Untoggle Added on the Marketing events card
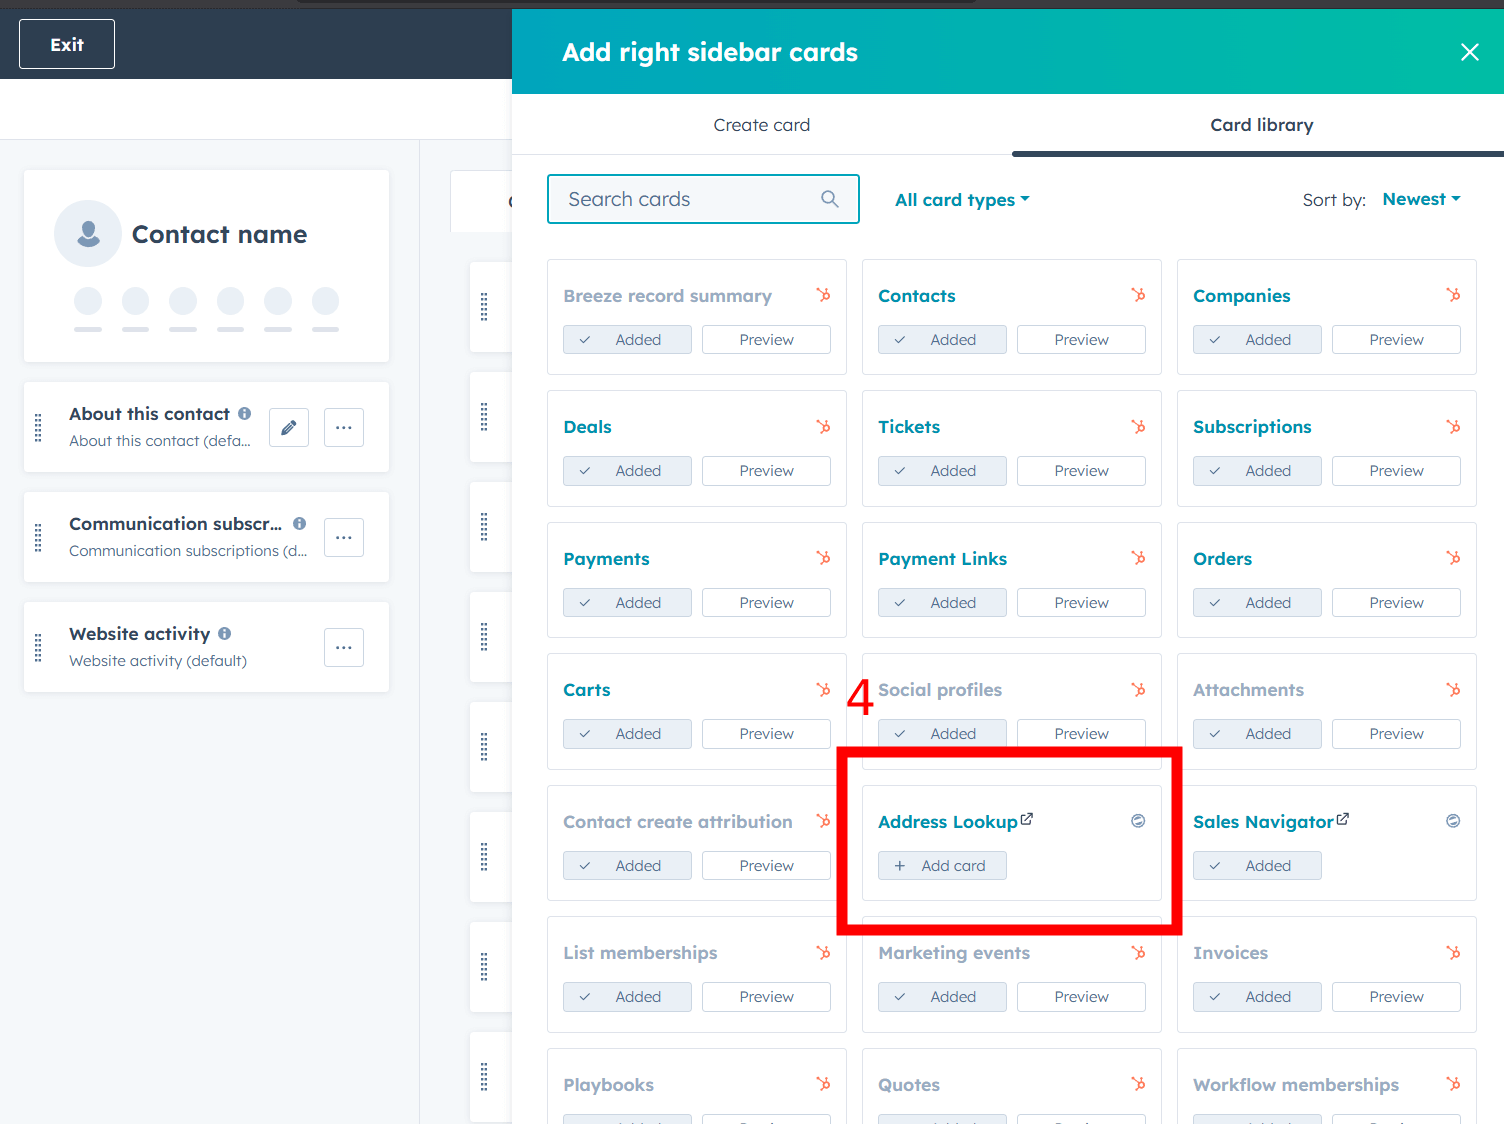The width and height of the screenshot is (1504, 1124). [x=941, y=996]
